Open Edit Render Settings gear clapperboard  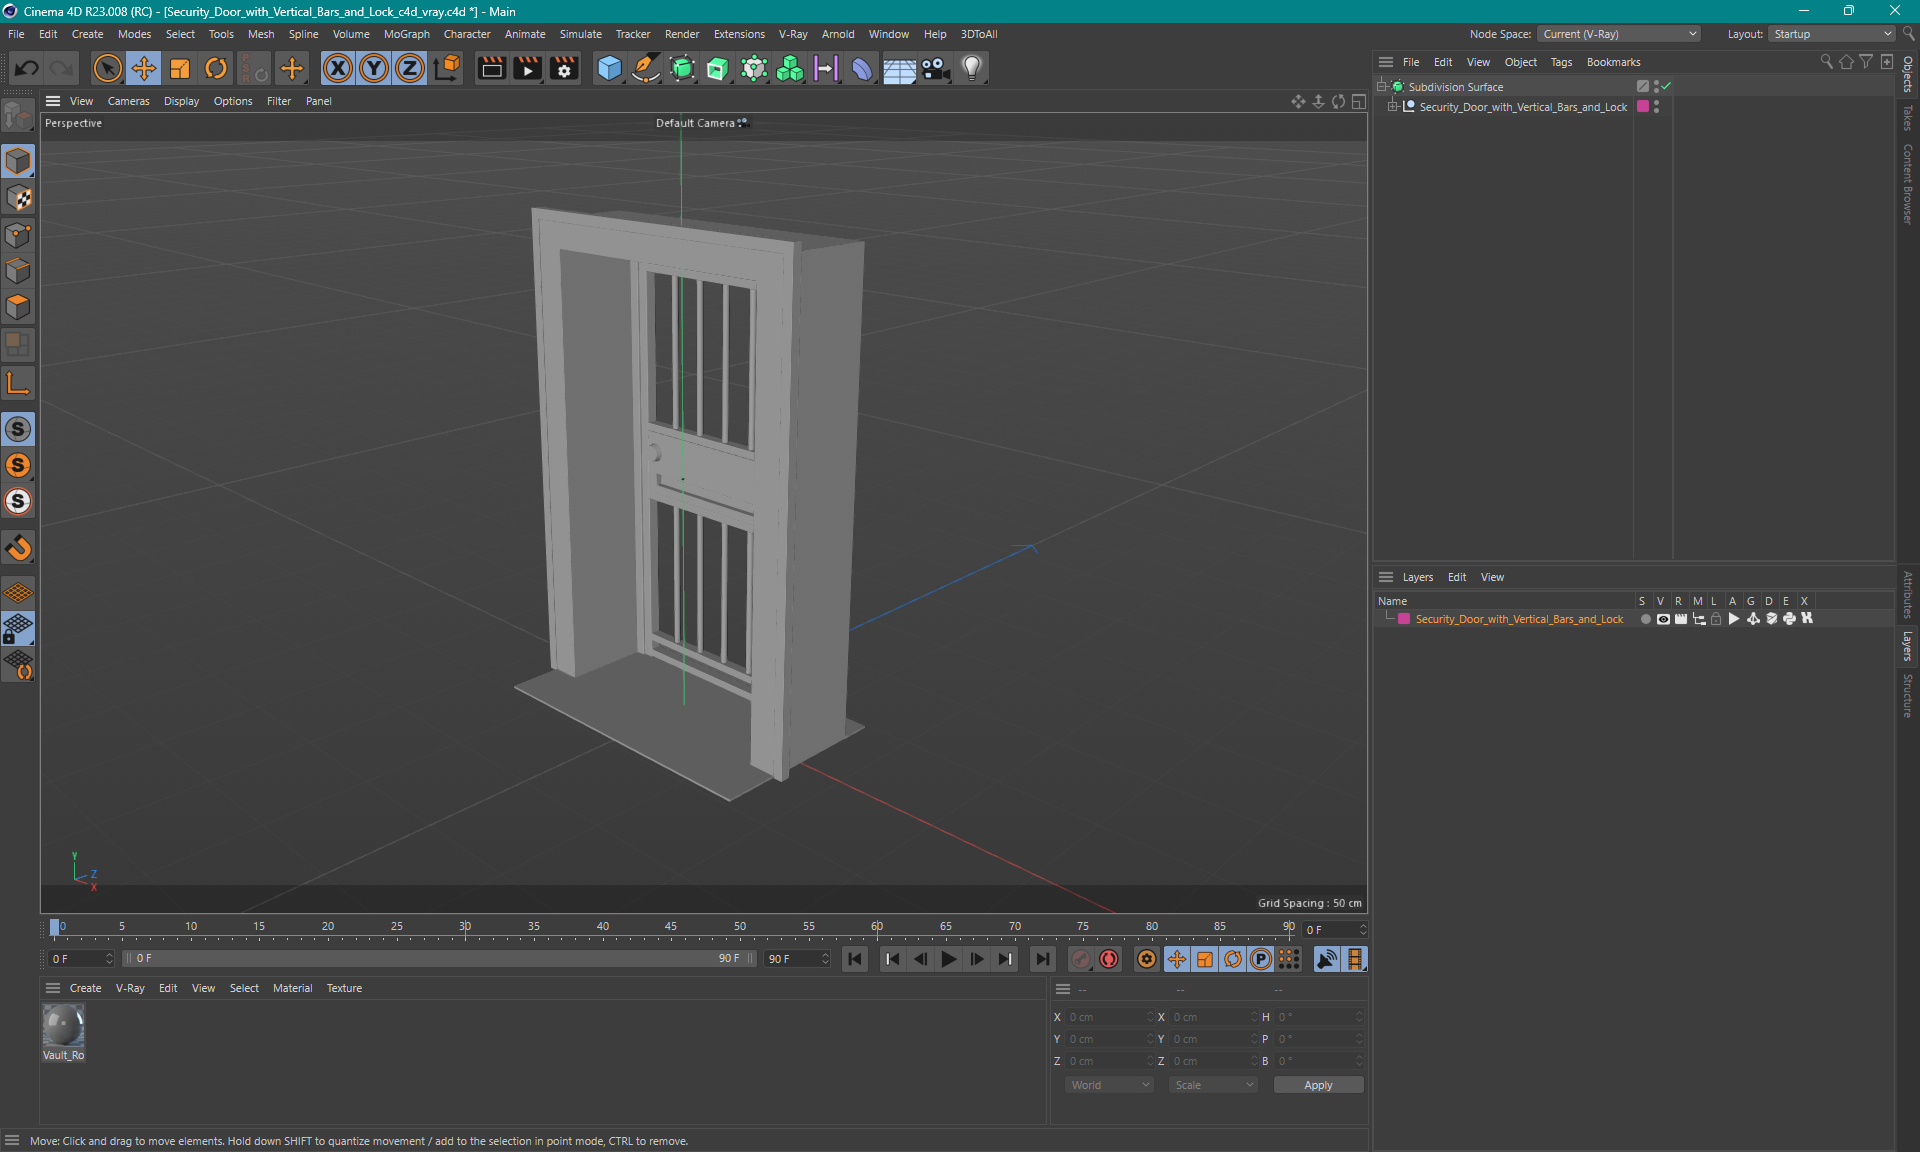564,68
